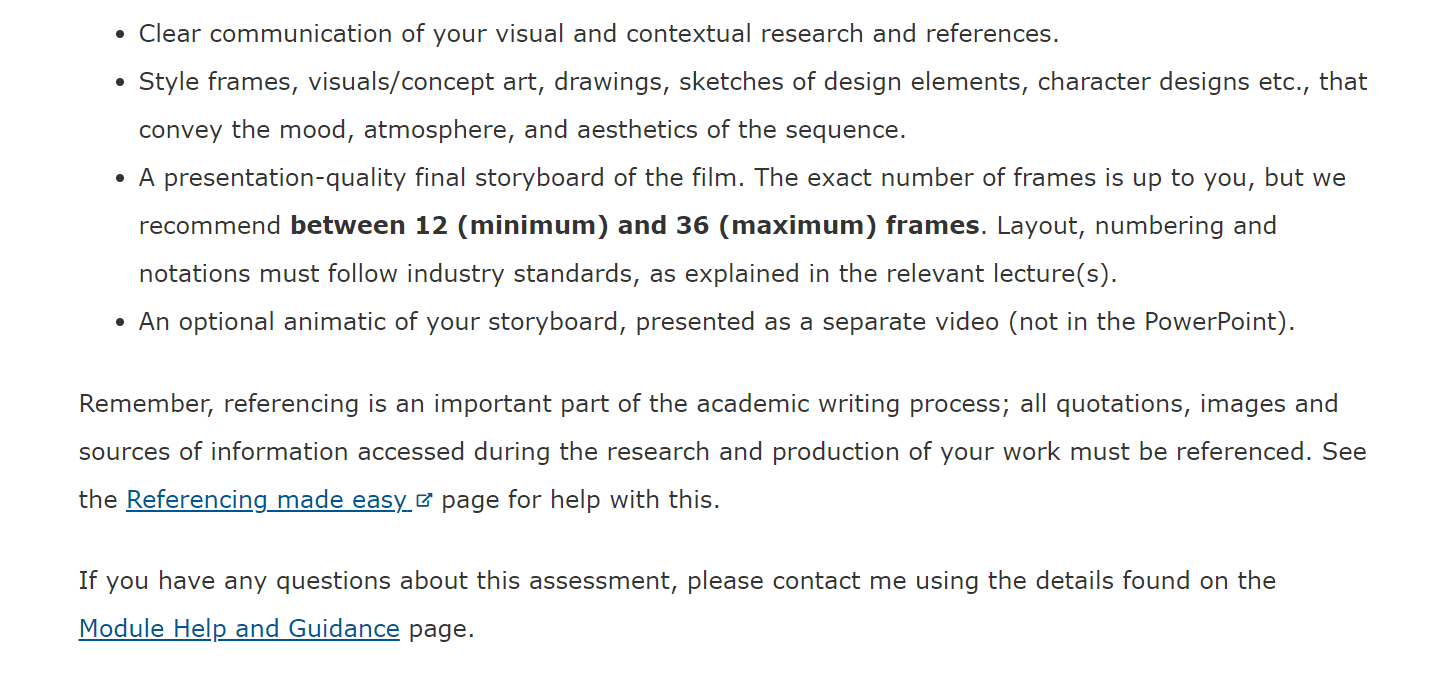
Task: Click the bold text about 12 to 36 frames
Action: [x=635, y=226]
